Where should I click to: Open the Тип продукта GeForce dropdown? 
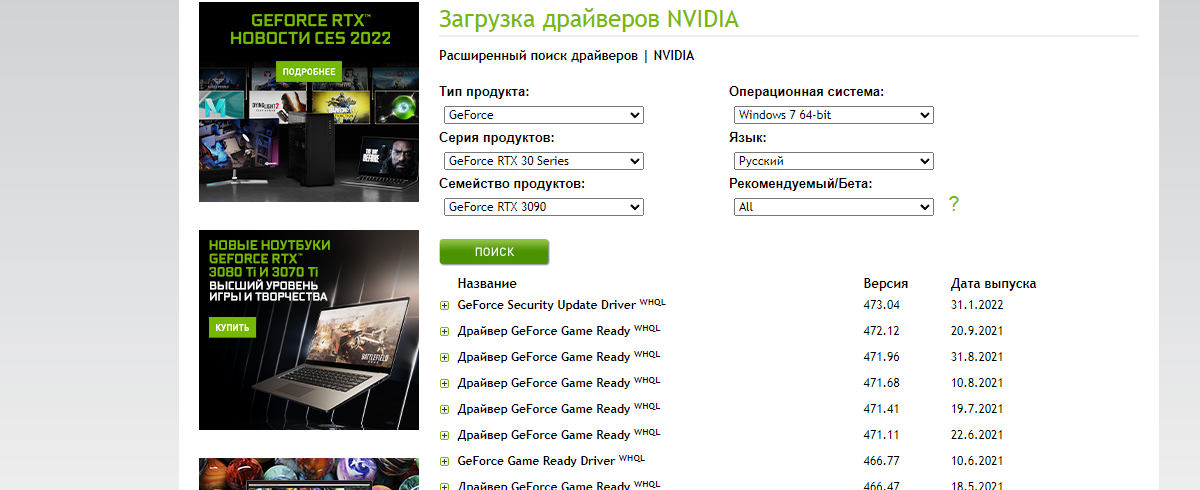(543, 115)
